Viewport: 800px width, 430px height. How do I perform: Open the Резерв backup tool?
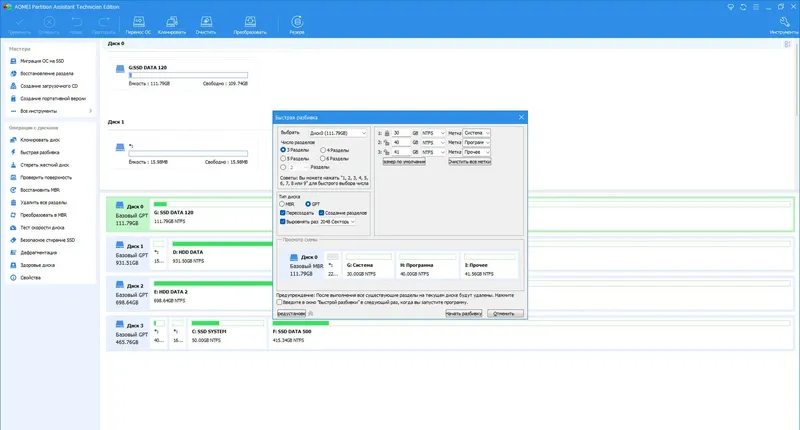(x=297, y=26)
